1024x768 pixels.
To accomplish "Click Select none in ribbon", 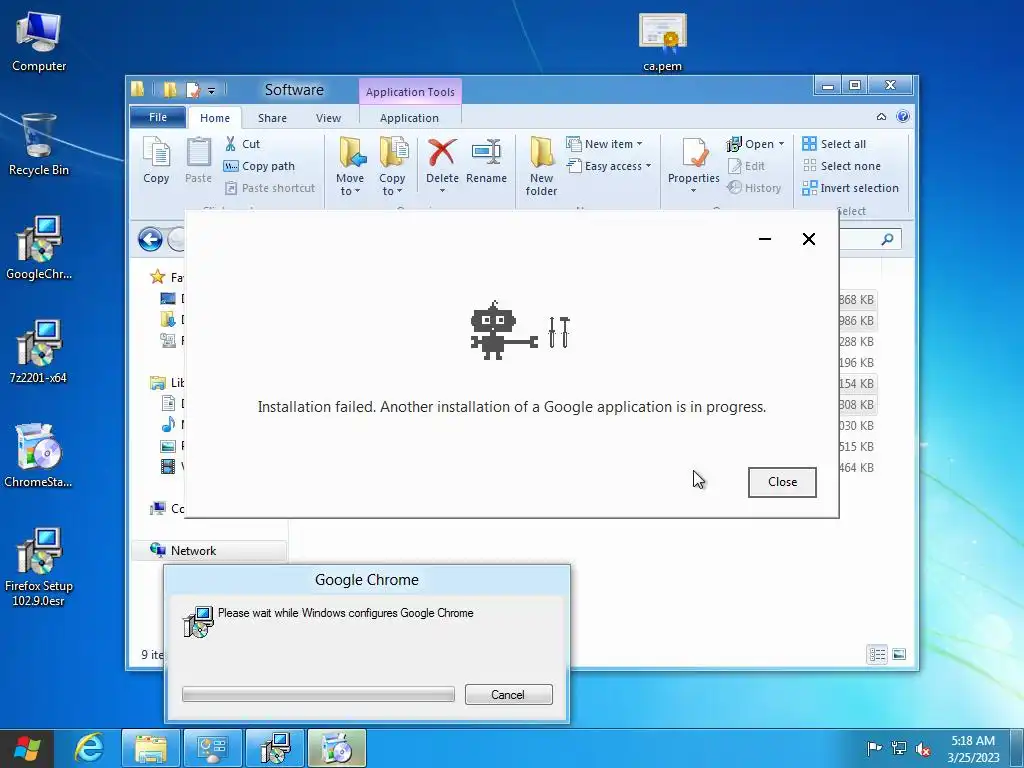I will tap(842, 166).
